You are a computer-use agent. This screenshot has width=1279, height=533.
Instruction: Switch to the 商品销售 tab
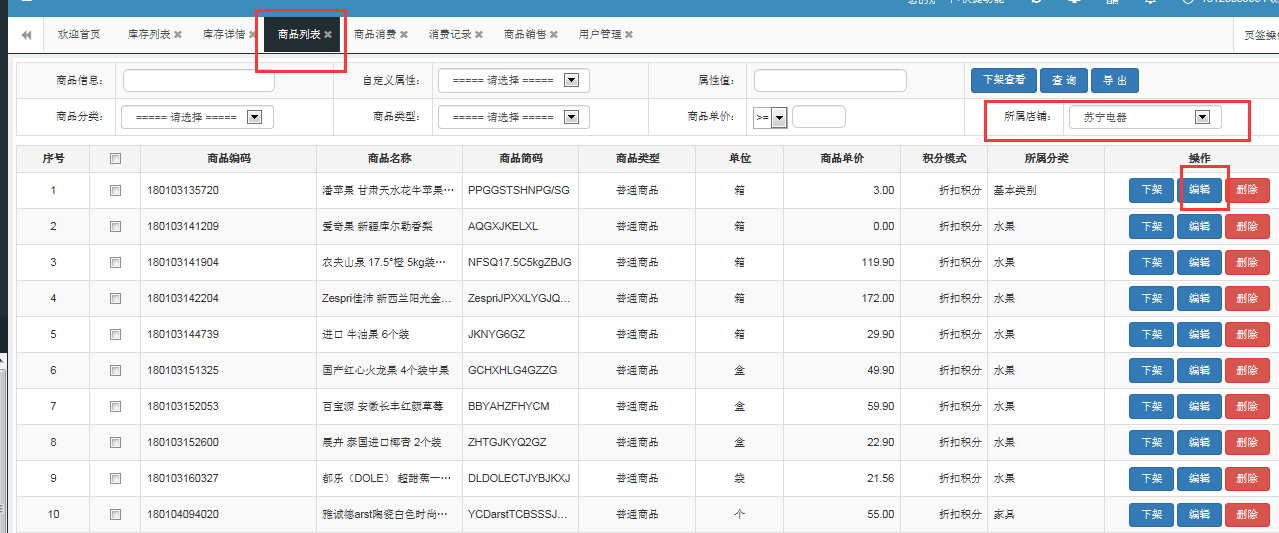point(524,34)
